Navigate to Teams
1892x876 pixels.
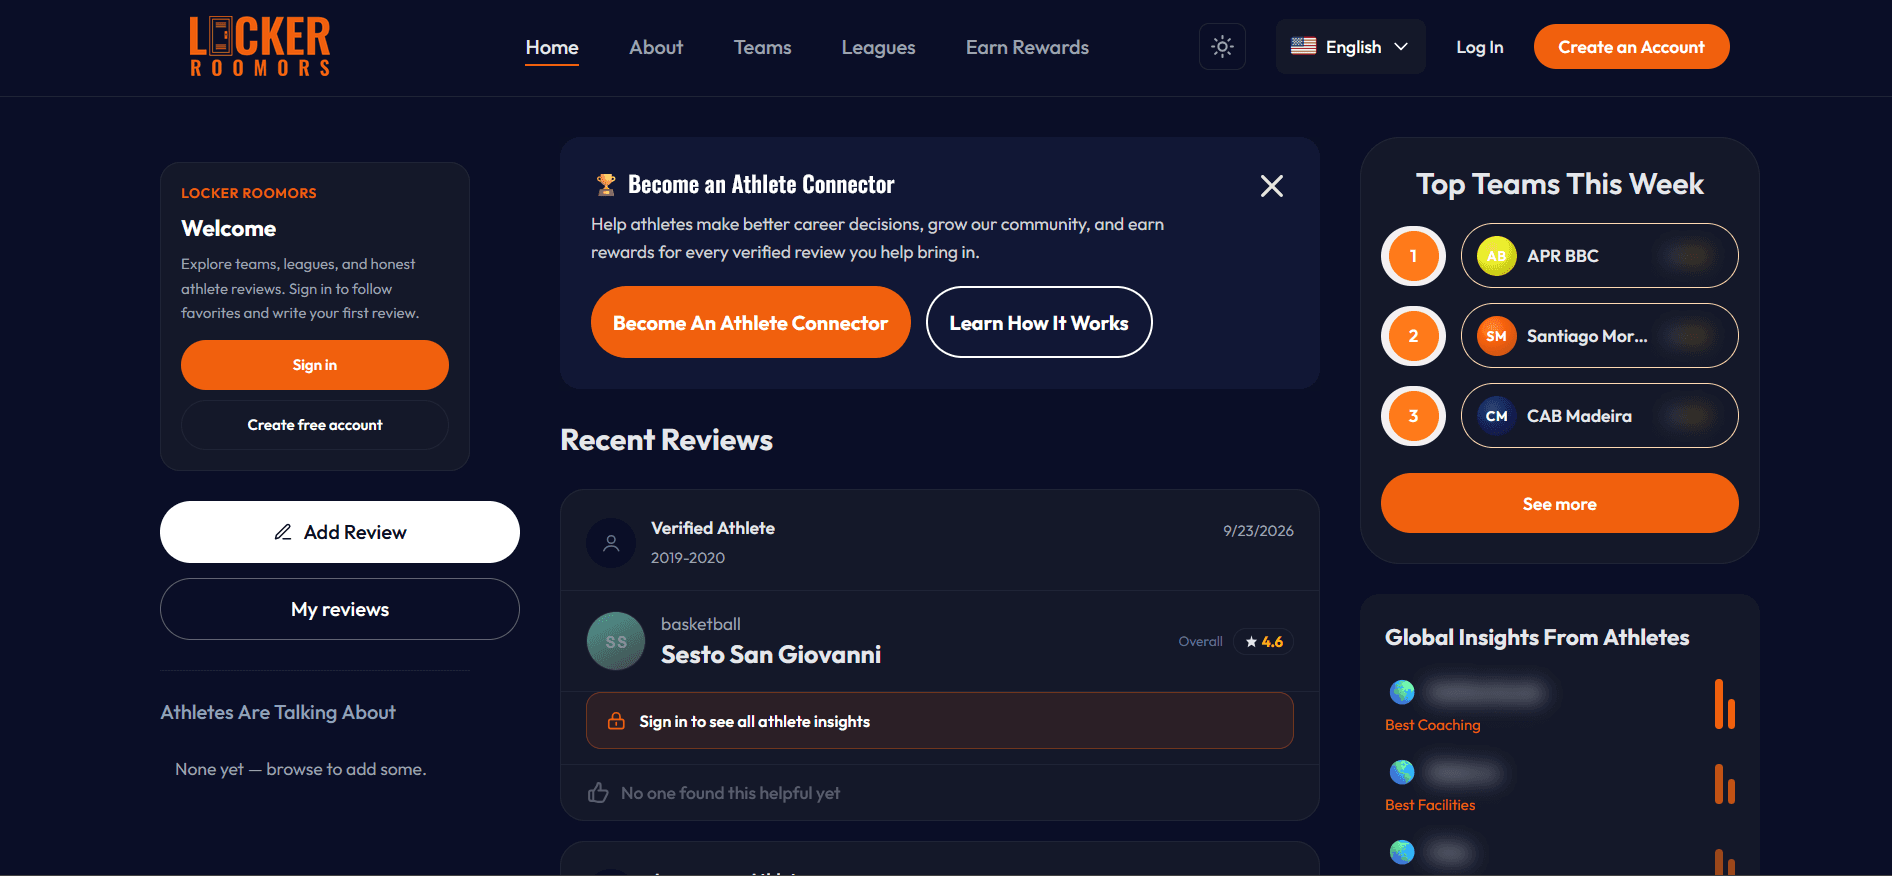point(762,47)
